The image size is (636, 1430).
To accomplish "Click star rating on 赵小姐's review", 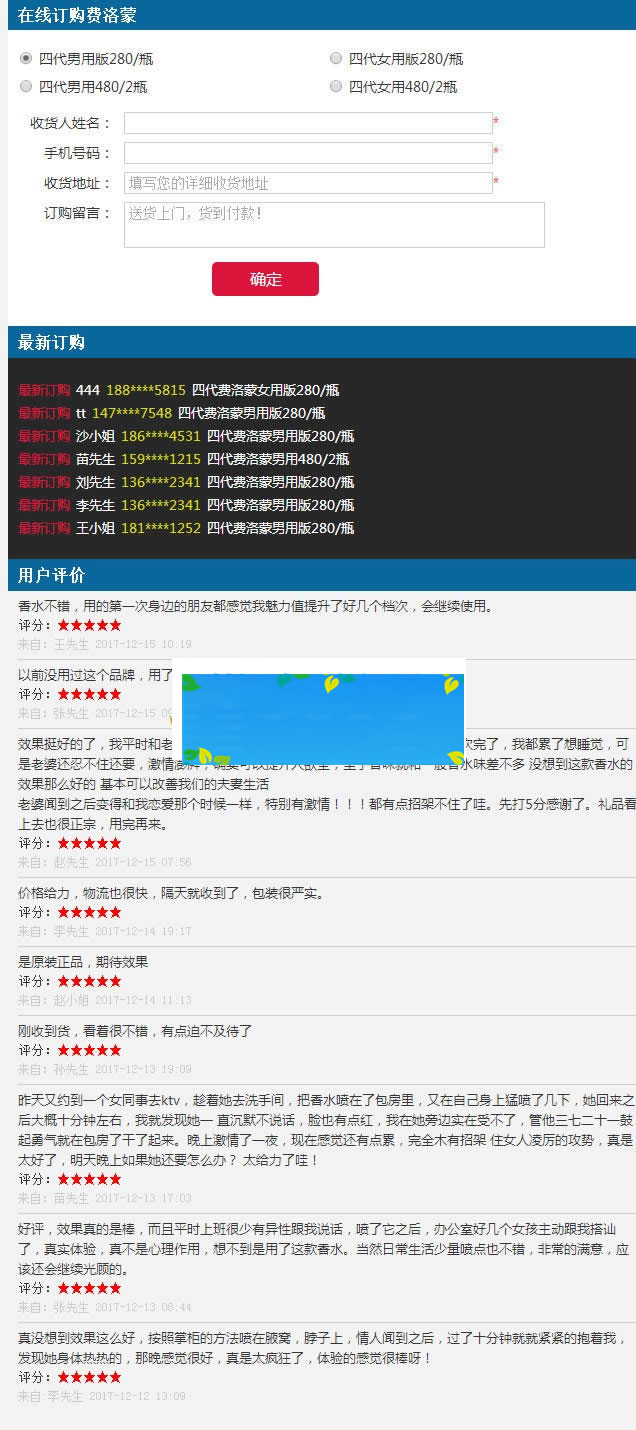I will pos(89,981).
